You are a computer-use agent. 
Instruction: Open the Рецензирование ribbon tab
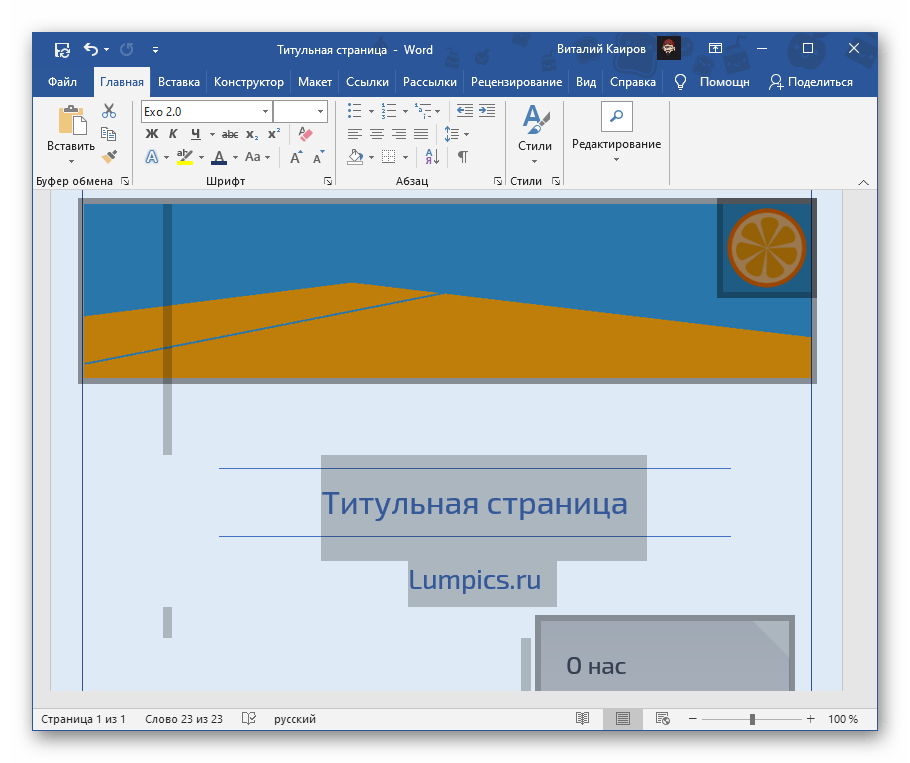[517, 82]
